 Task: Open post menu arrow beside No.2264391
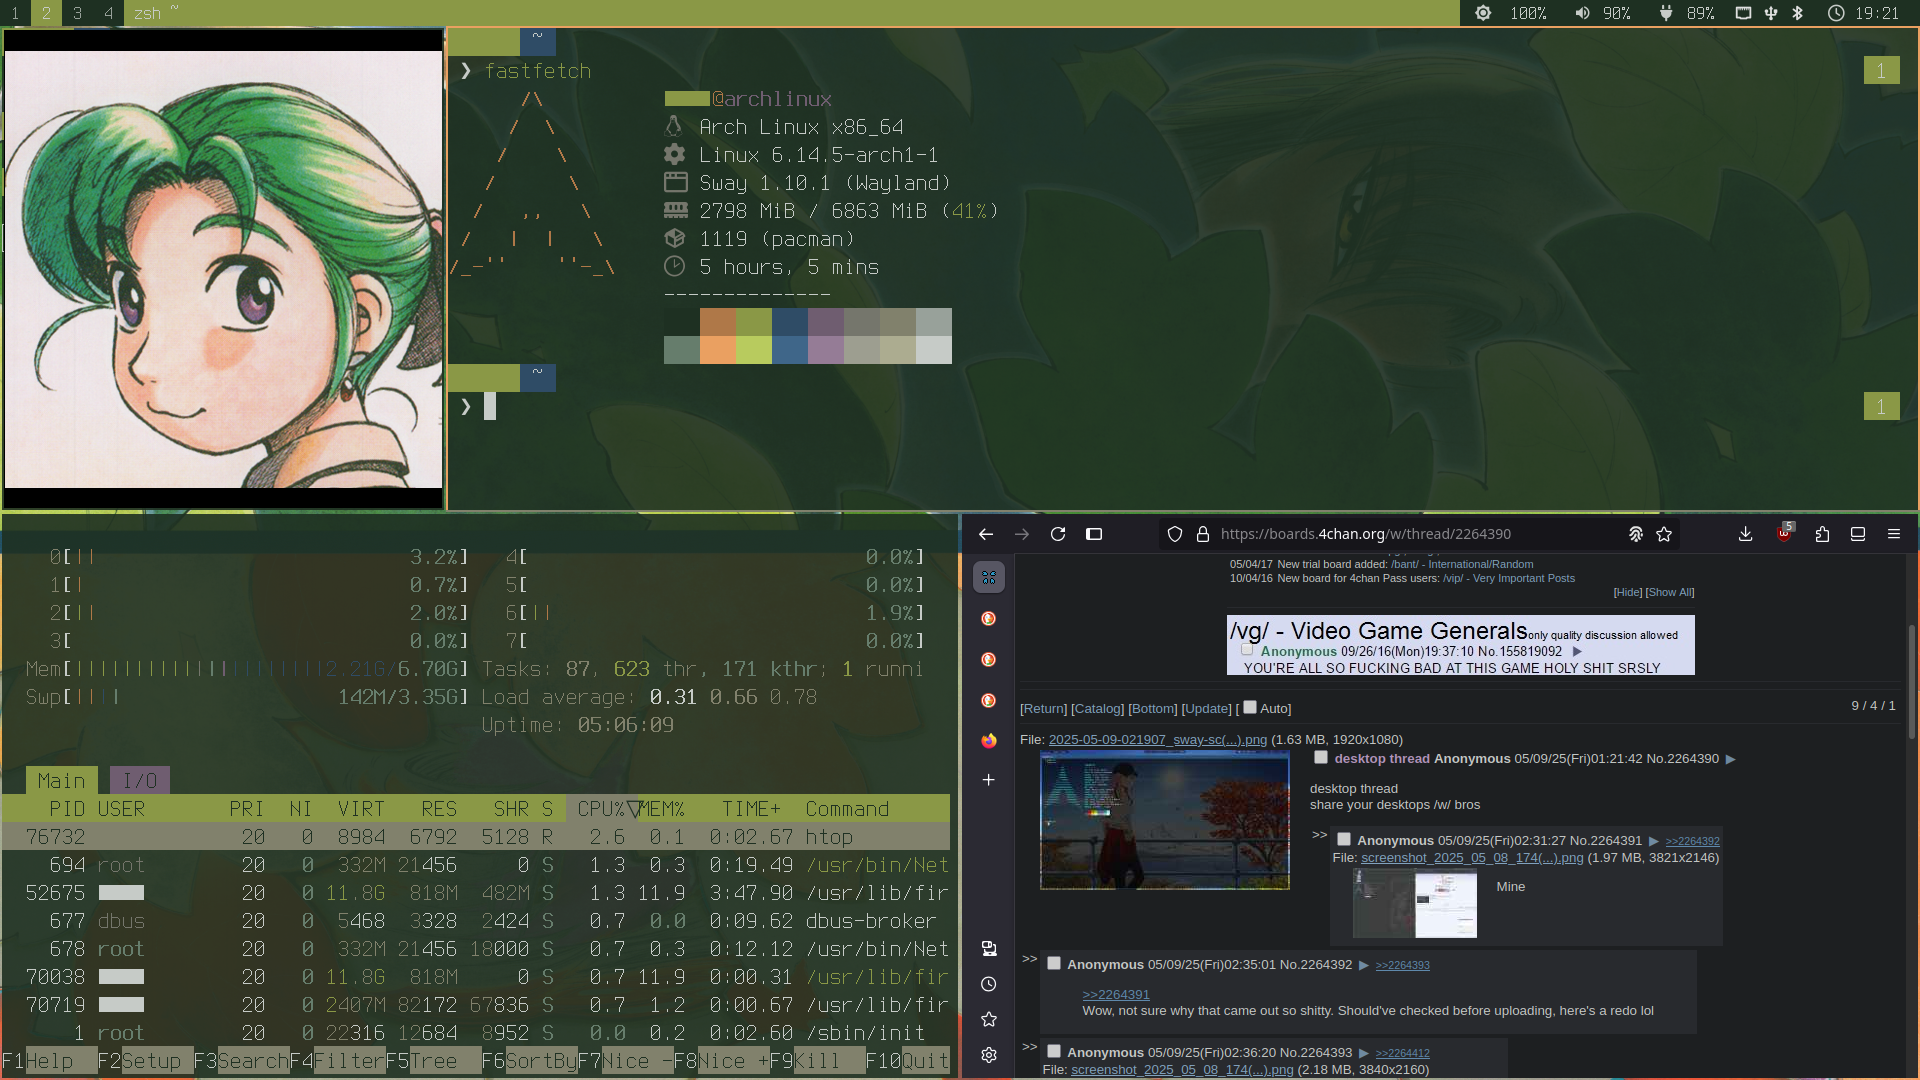click(1653, 841)
